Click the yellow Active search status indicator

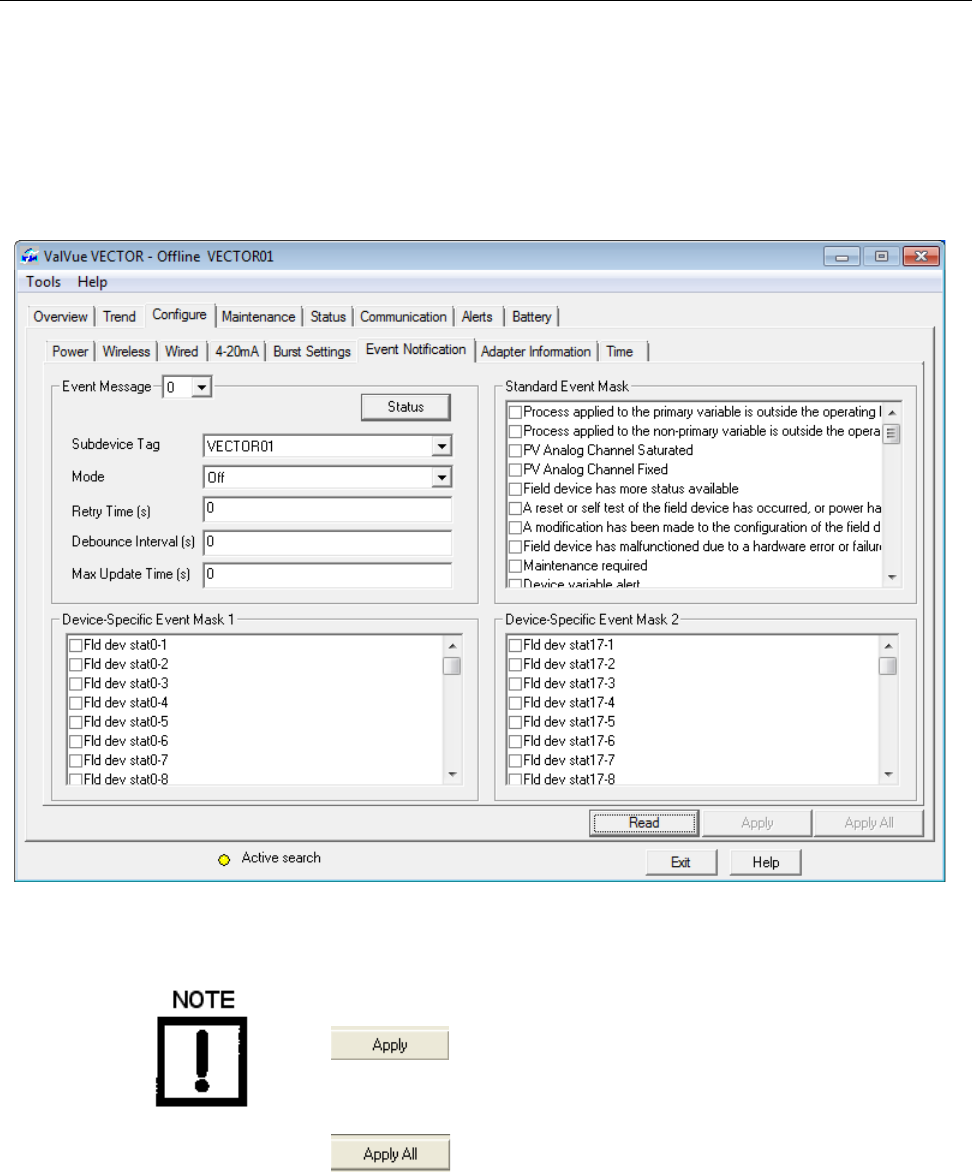(x=224, y=860)
